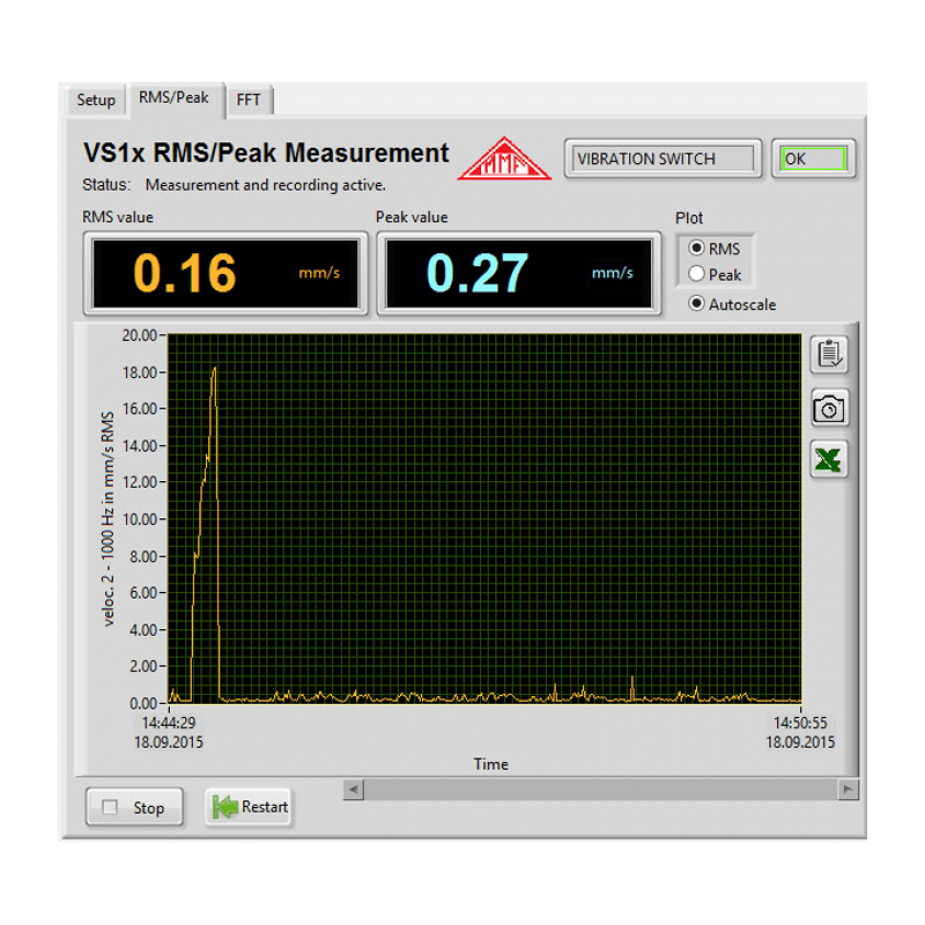Click the green OK status indicator

click(813, 158)
